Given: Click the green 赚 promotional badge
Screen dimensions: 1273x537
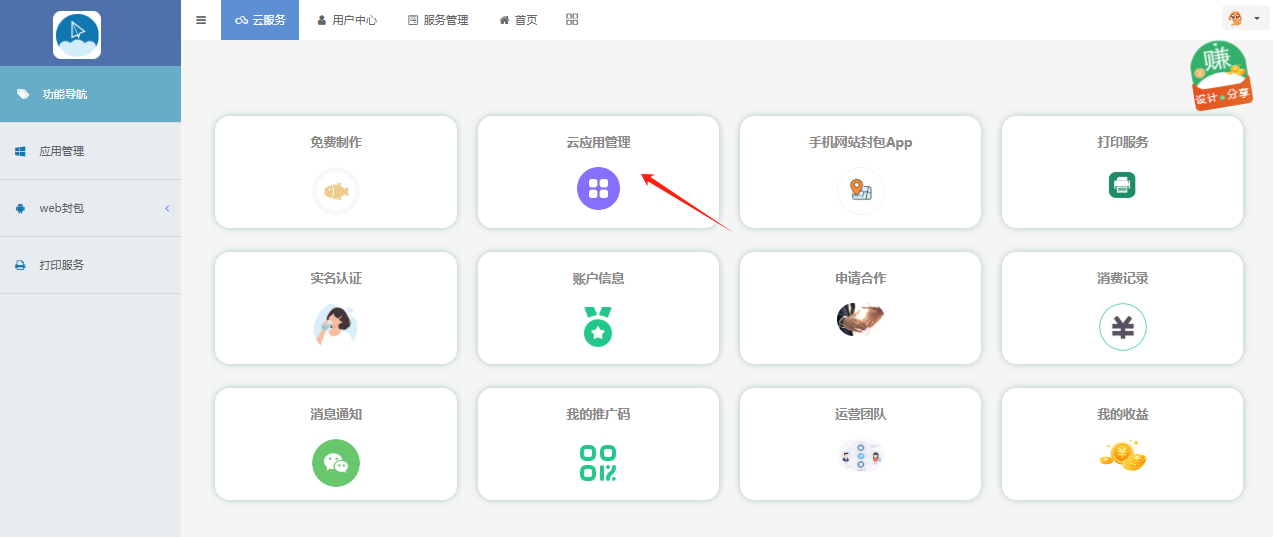Looking at the screenshot, I should pyautogui.click(x=1219, y=74).
